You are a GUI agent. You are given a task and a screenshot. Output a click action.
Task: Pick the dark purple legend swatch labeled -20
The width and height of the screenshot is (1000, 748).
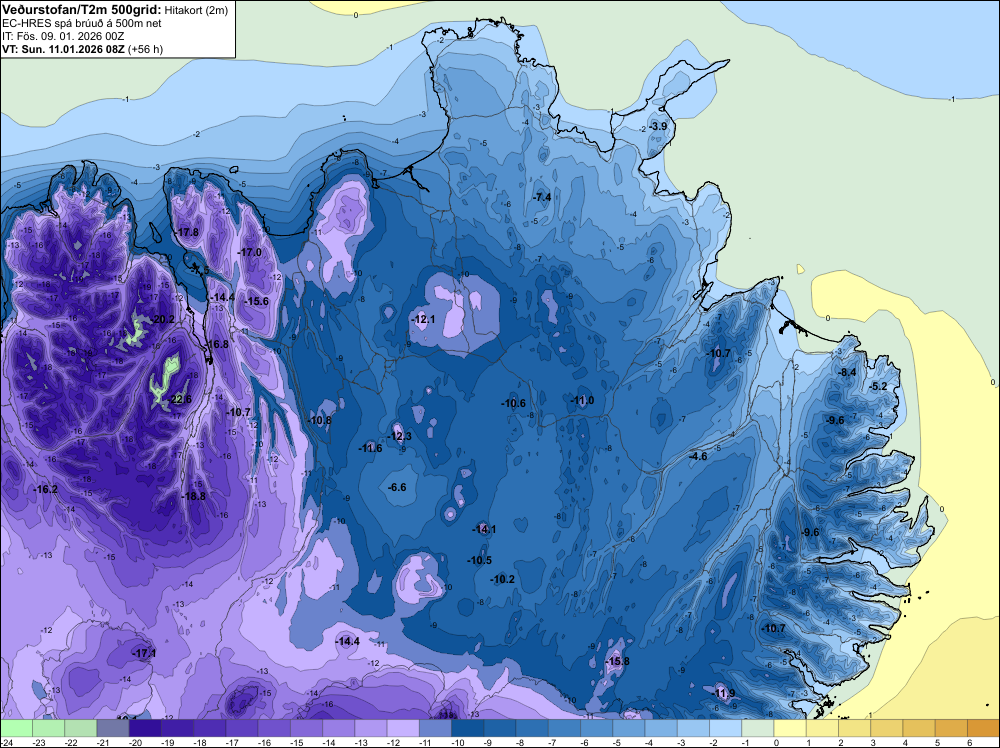[x=145, y=728]
